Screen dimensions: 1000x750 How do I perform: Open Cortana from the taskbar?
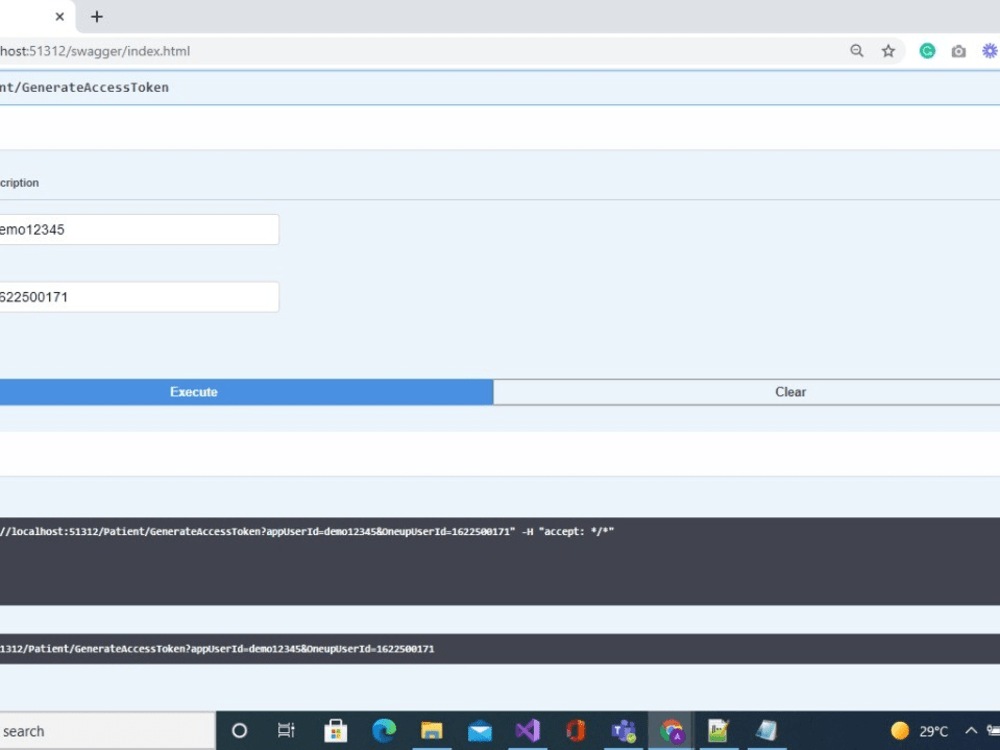239,730
